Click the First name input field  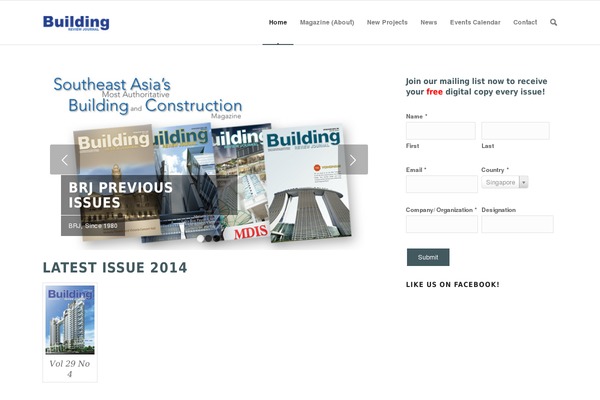coord(441,131)
